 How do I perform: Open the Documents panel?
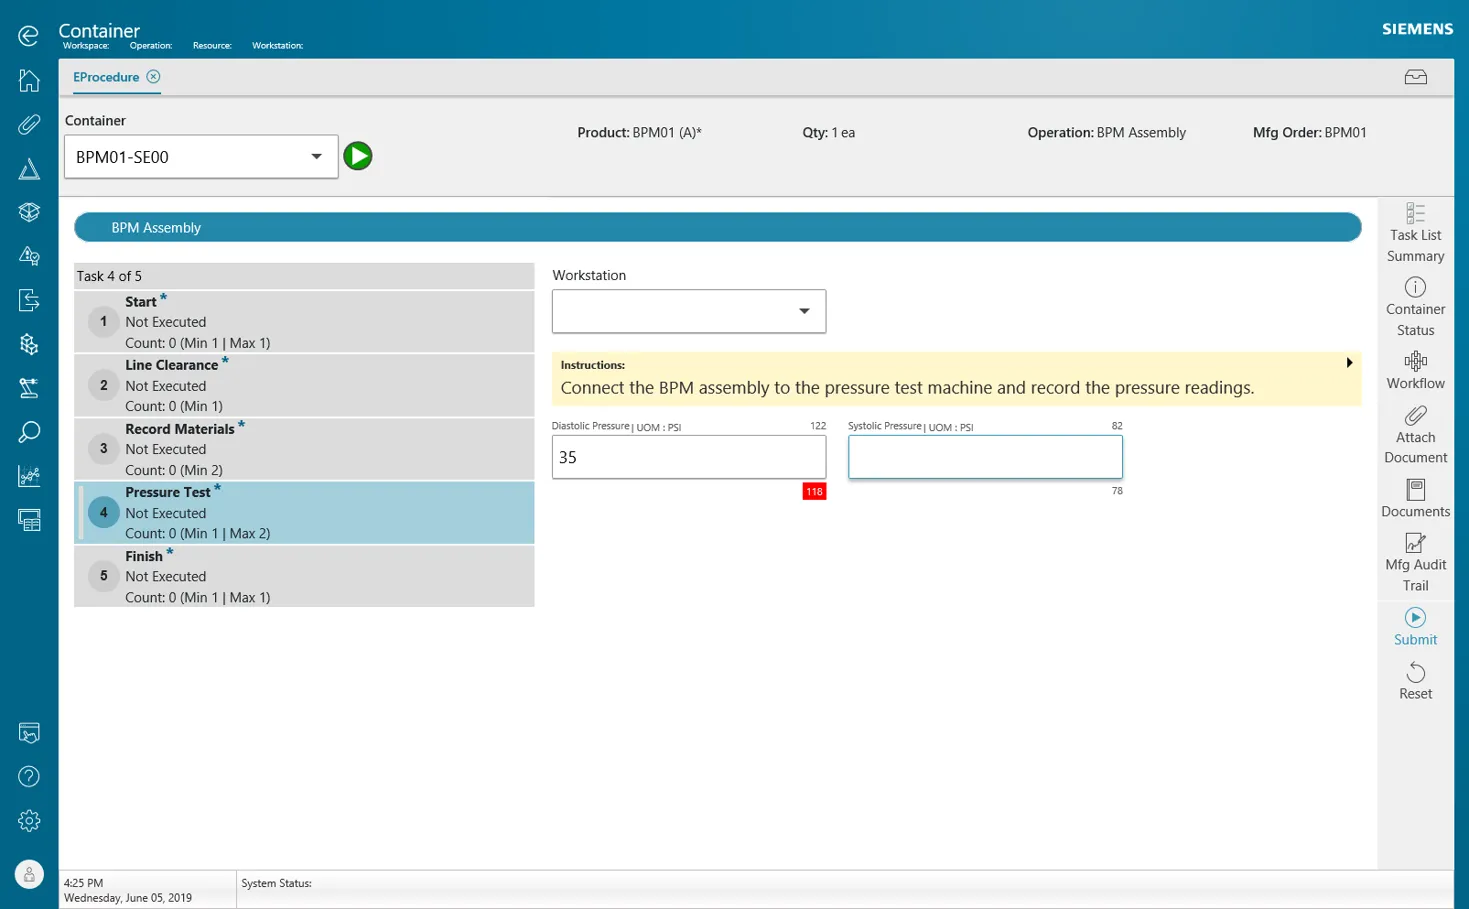(1414, 497)
